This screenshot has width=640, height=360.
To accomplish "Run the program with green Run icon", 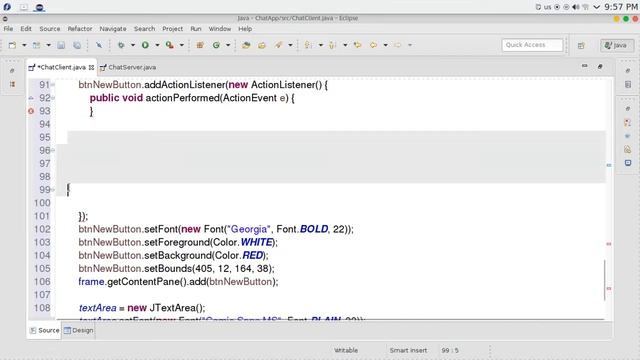I will coord(145,45).
